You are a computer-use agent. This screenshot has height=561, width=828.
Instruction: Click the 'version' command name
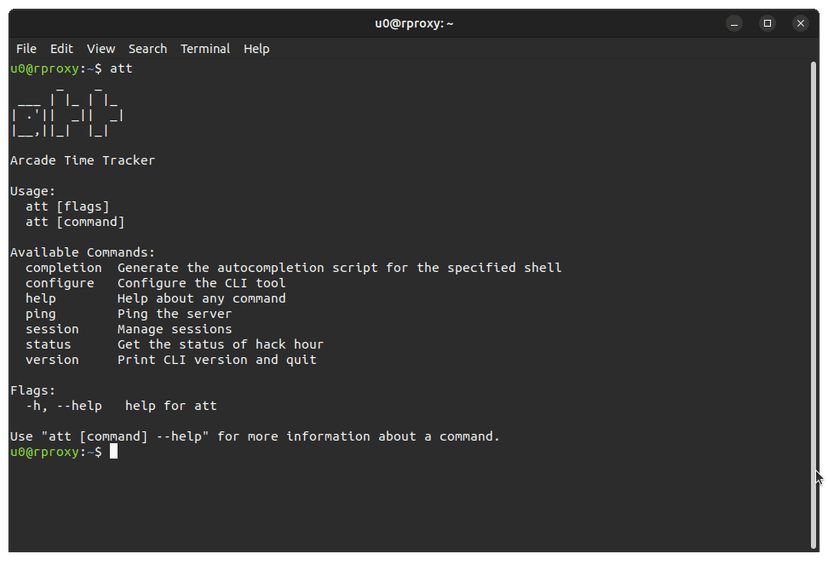pos(52,359)
